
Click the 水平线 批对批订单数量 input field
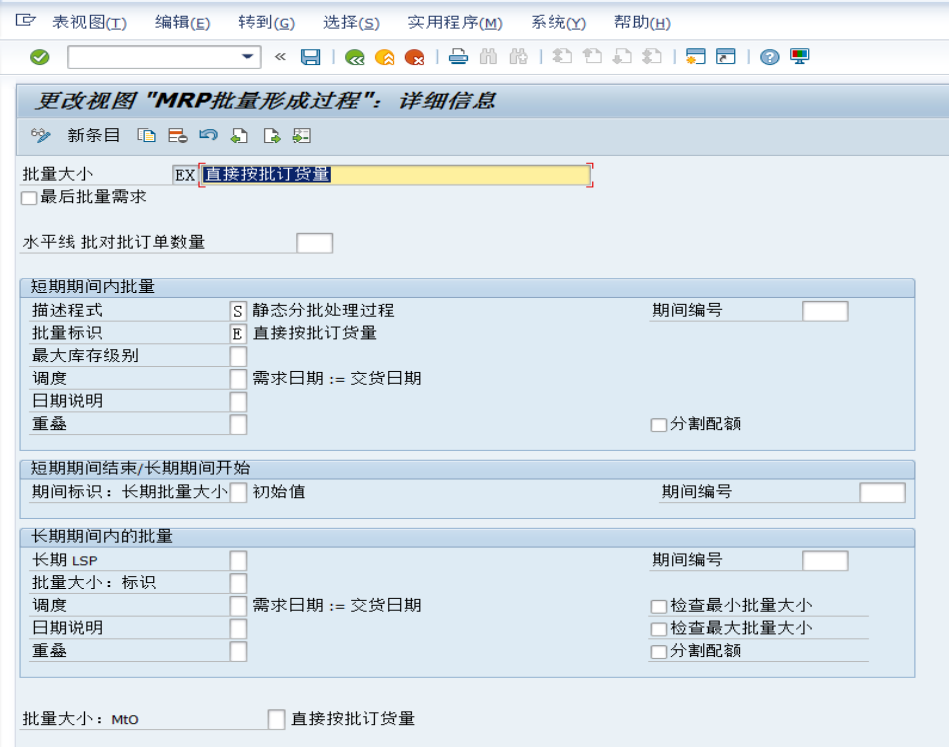315,243
